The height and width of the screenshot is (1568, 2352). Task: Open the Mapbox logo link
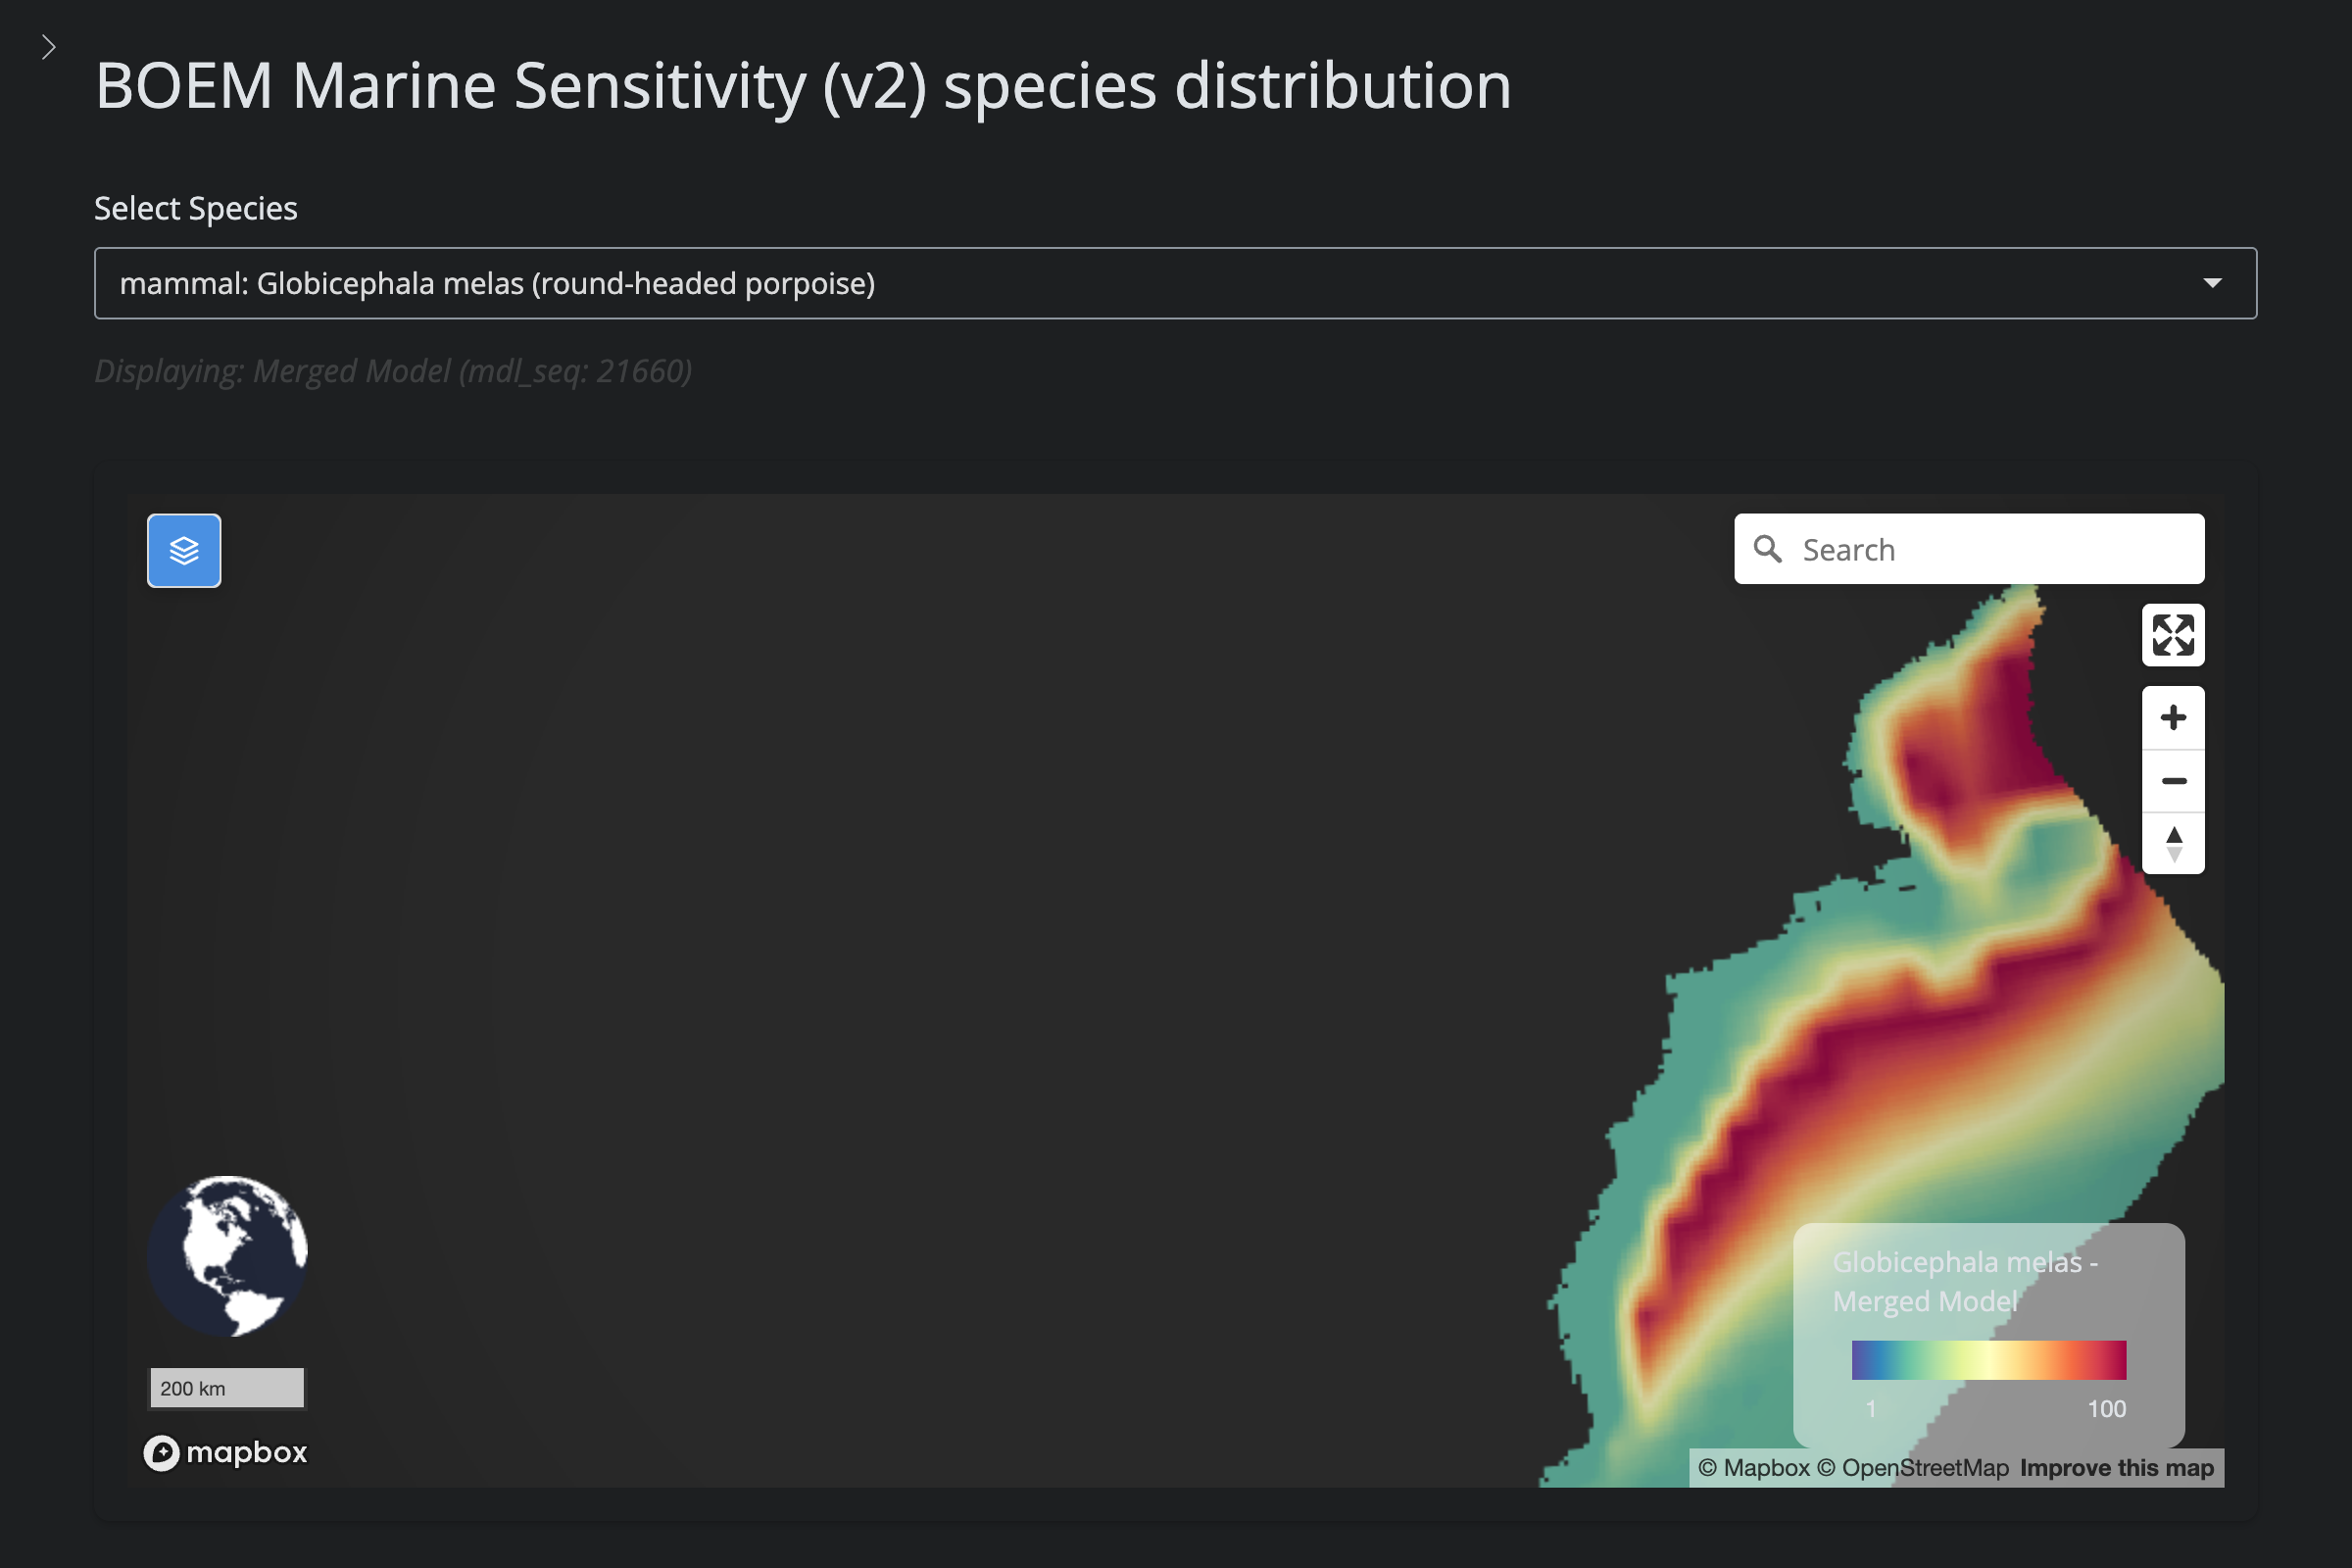coord(226,1452)
